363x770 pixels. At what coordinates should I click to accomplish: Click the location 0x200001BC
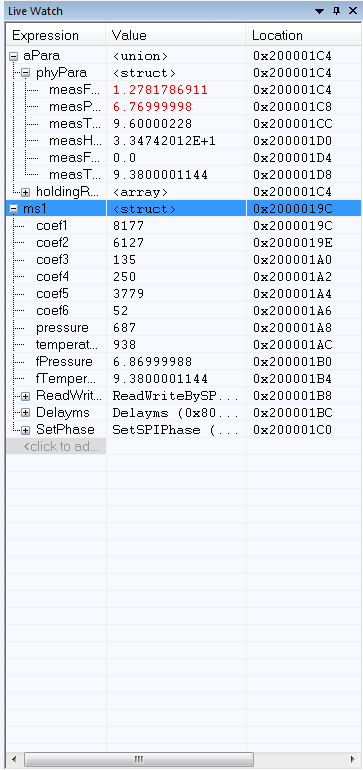click(292, 413)
